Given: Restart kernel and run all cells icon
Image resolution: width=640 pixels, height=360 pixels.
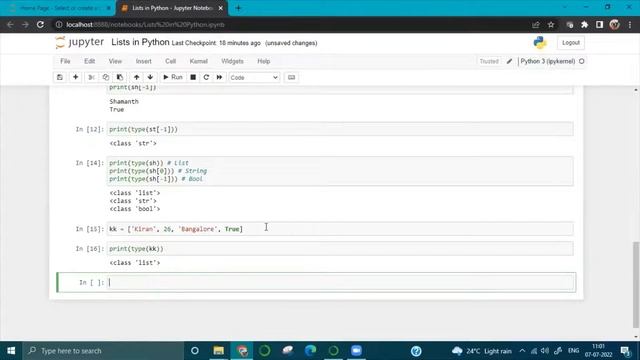Looking at the screenshot, I should 219,77.
